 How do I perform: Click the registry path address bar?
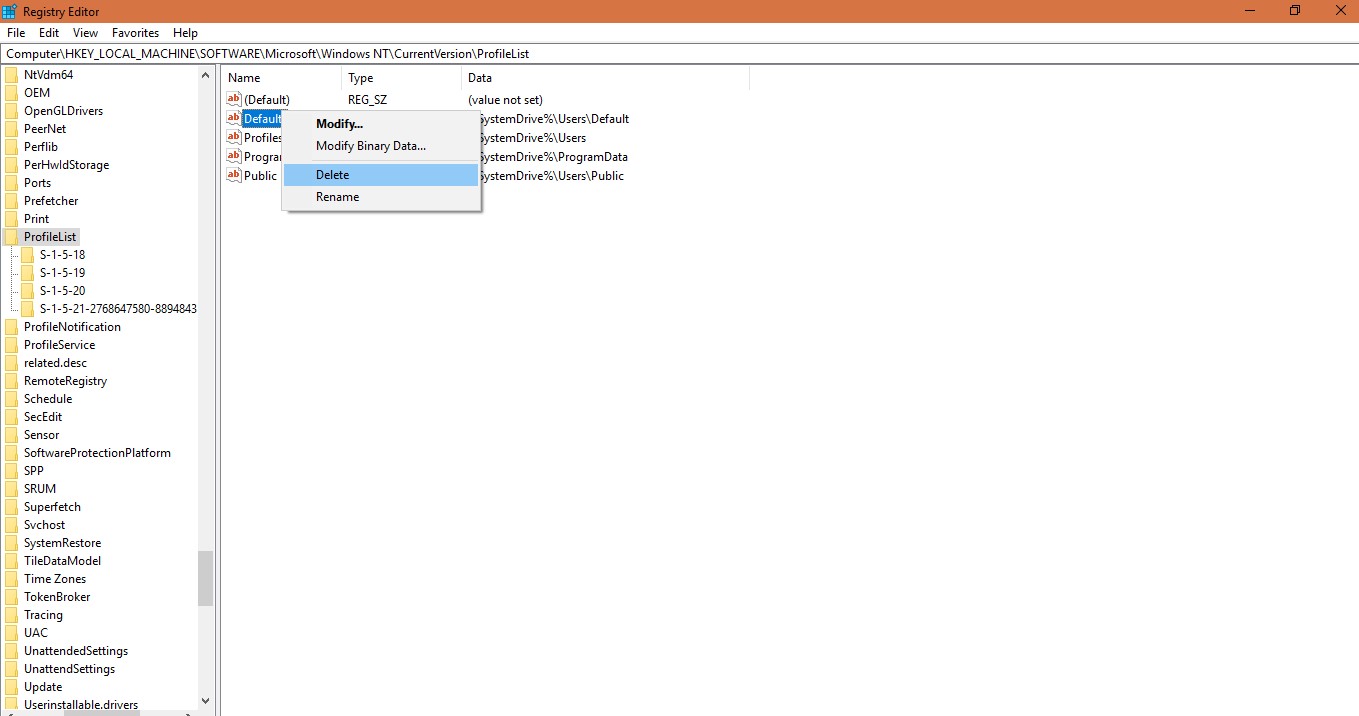click(x=300, y=53)
